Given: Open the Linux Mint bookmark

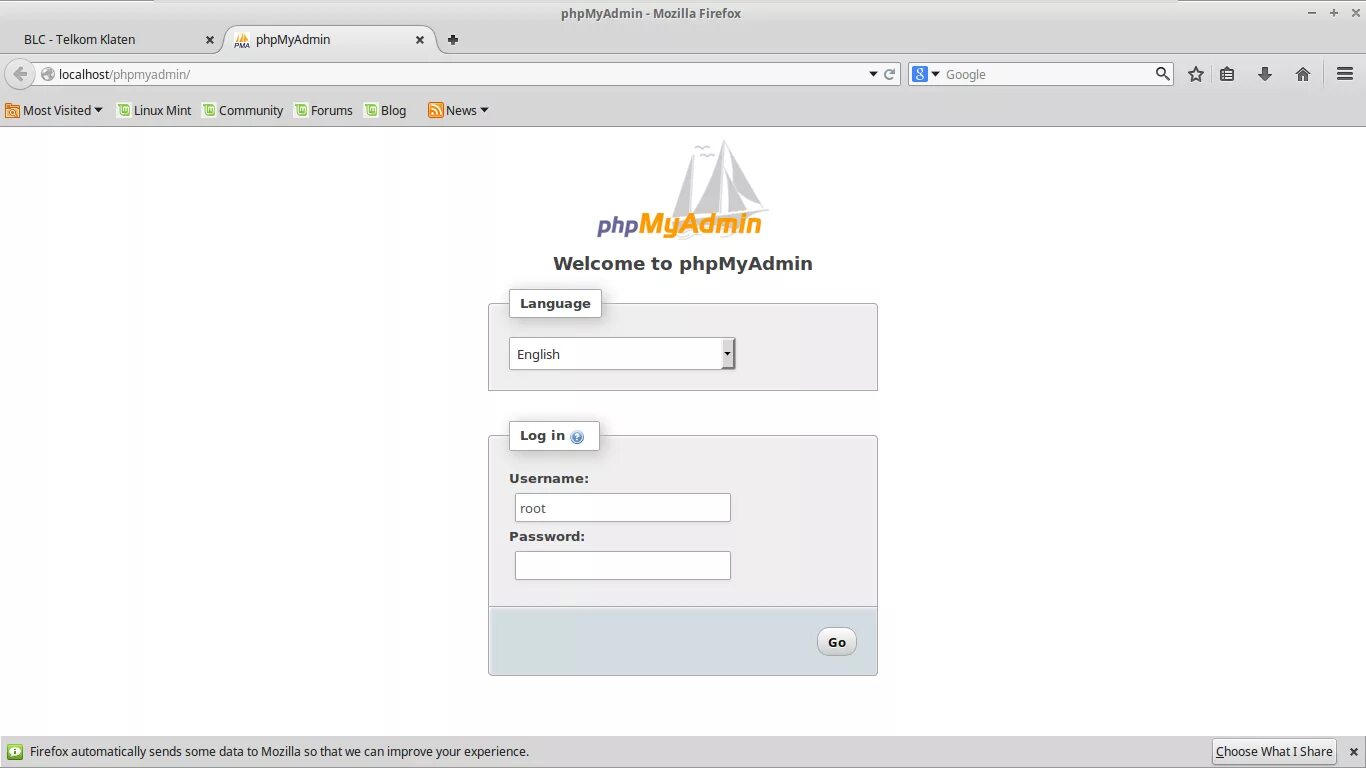Looking at the screenshot, I should tap(154, 110).
